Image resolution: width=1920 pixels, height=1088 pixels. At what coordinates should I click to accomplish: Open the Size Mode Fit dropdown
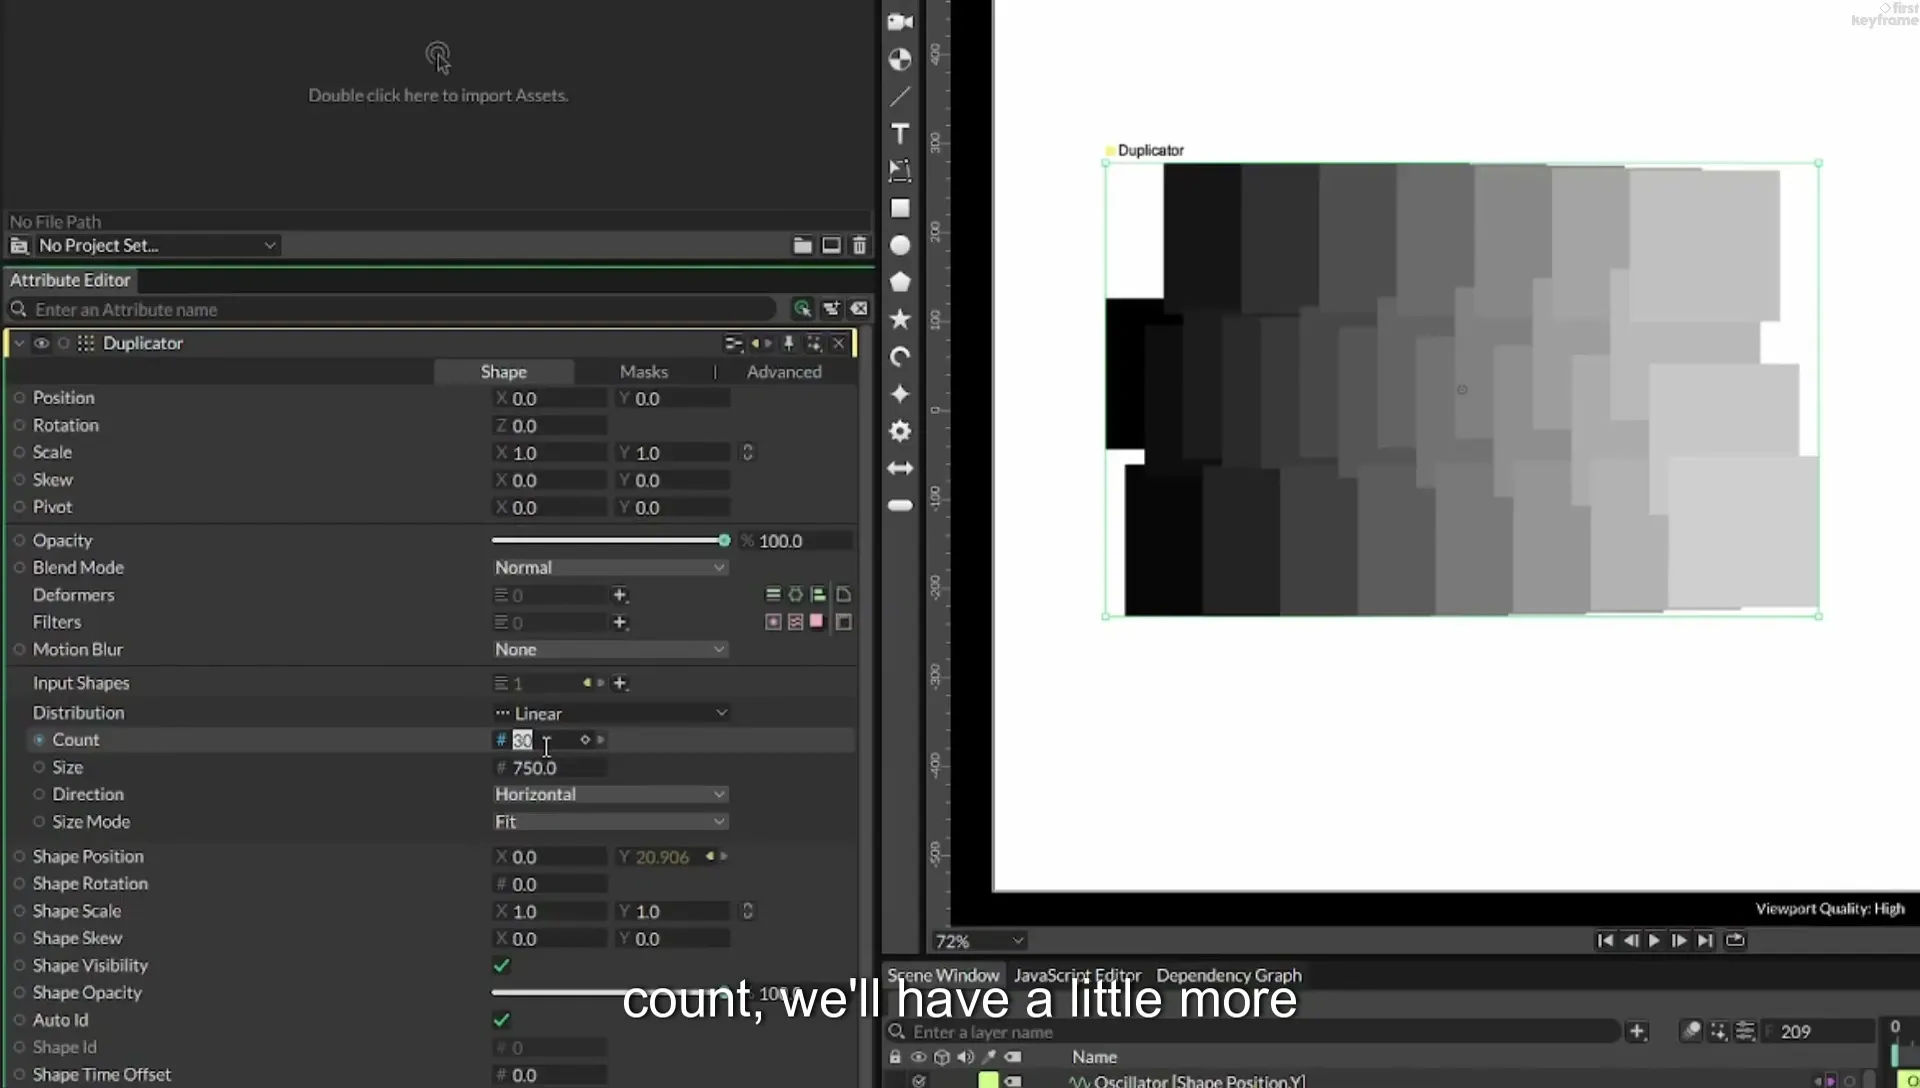pos(610,821)
